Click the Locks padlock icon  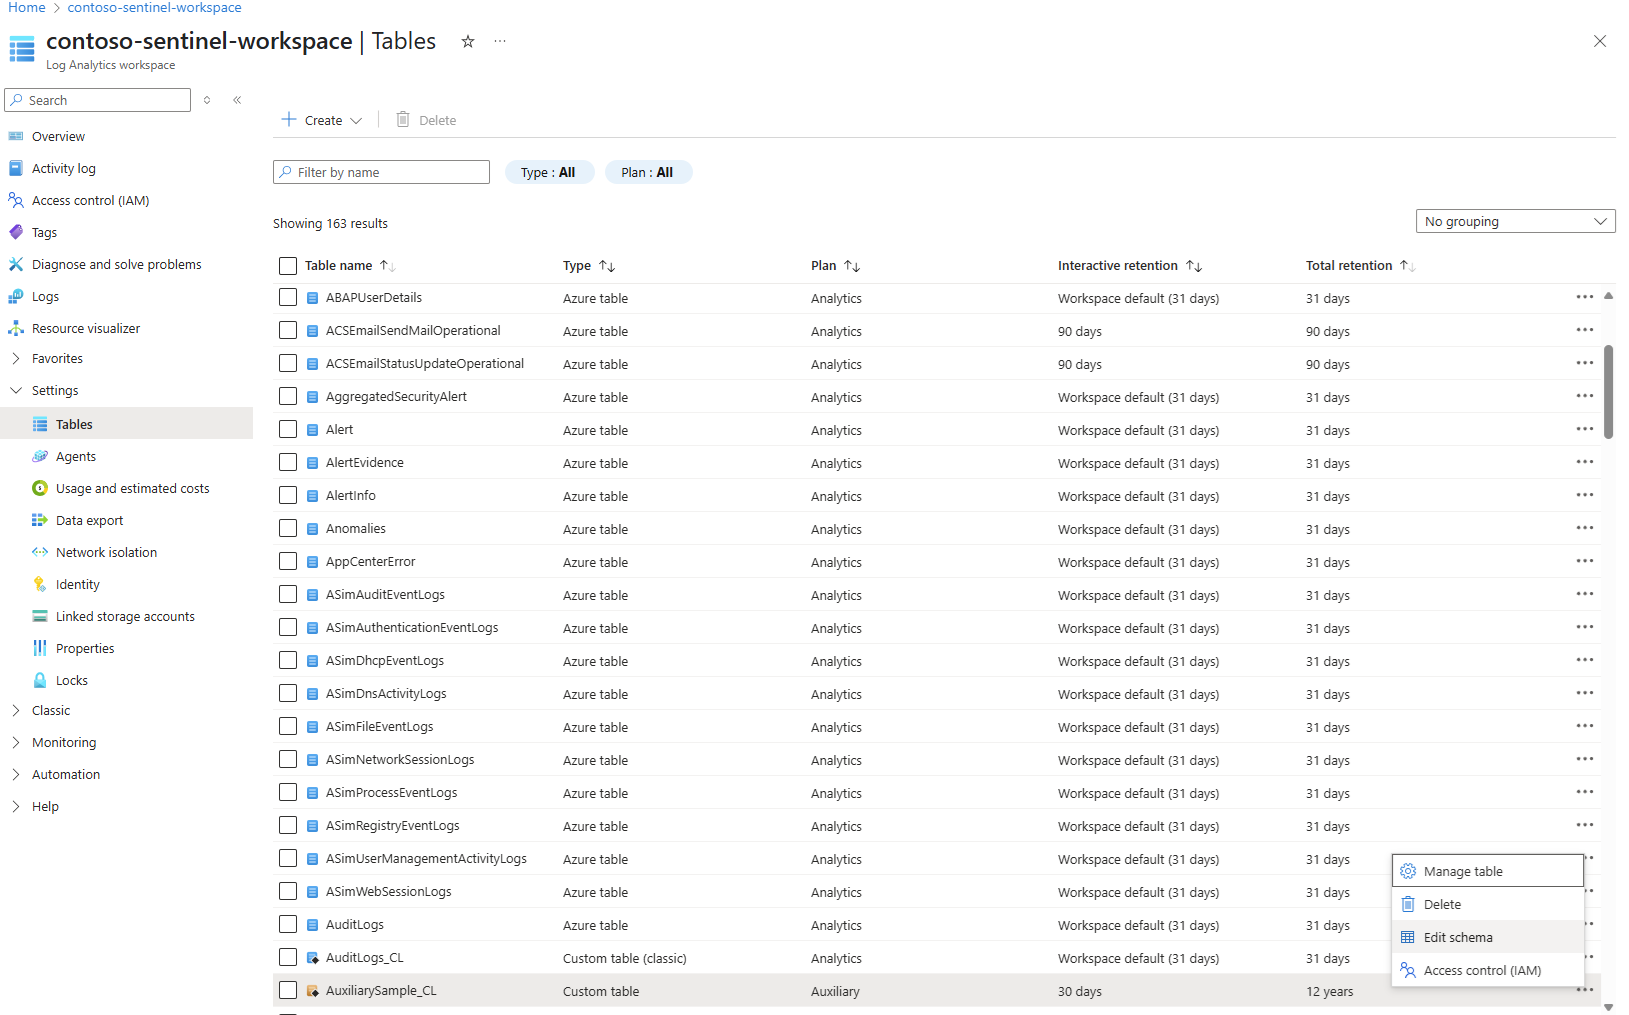click(40, 680)
